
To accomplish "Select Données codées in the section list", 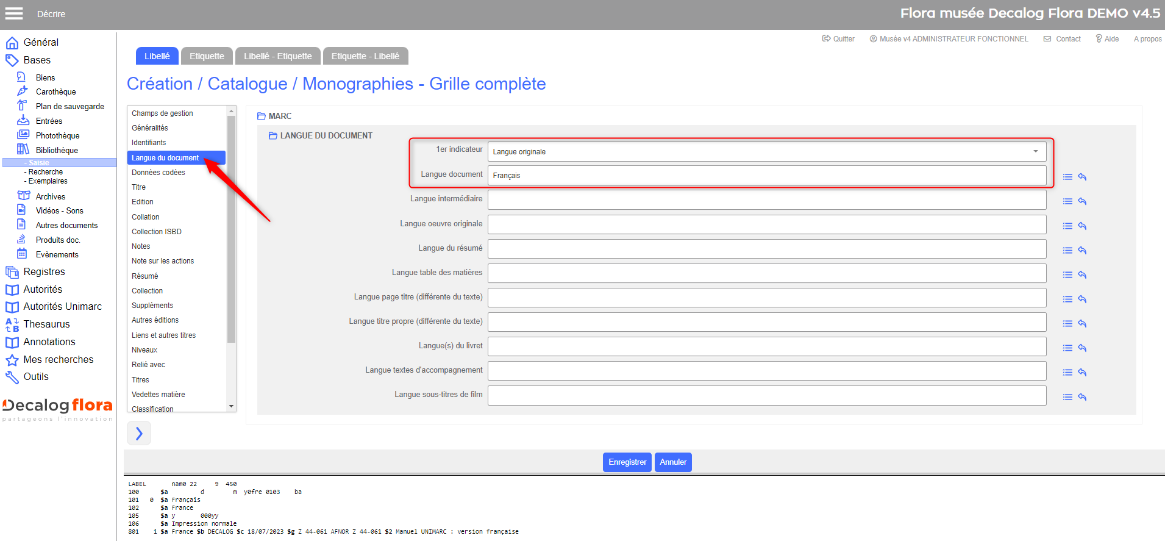I will [x=158, y=172].
